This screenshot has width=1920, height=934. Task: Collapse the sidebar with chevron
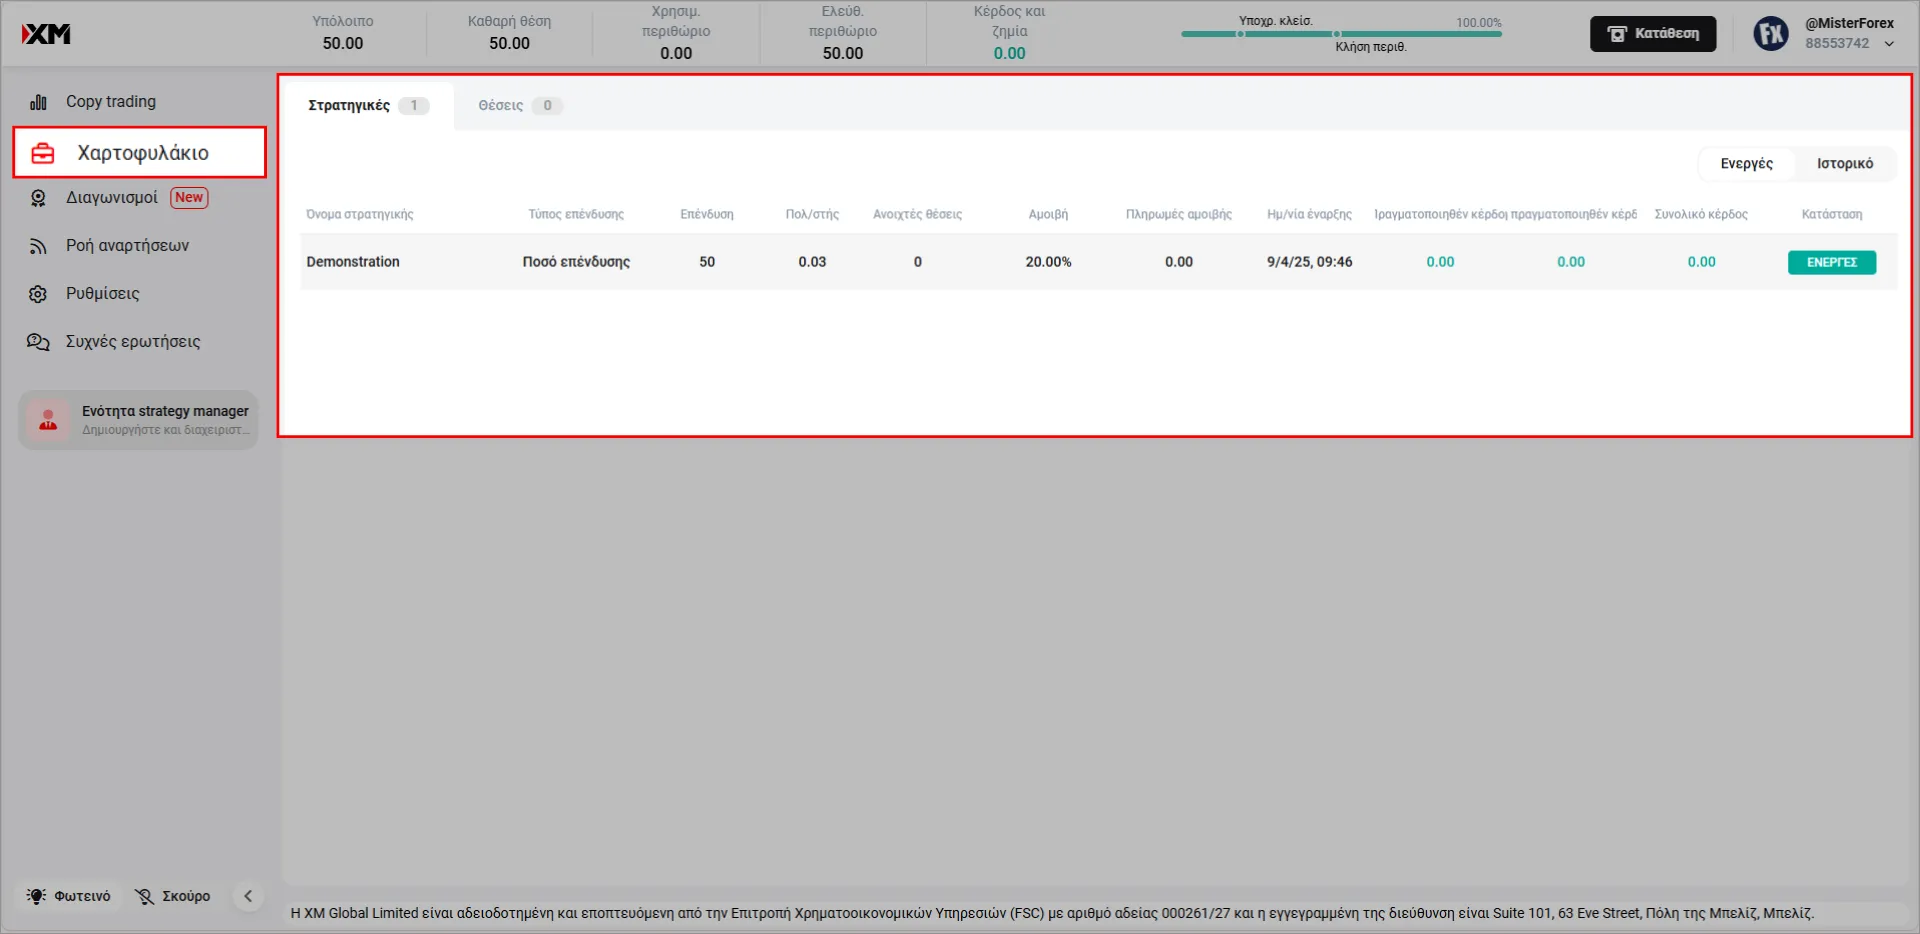pos(248,896)
